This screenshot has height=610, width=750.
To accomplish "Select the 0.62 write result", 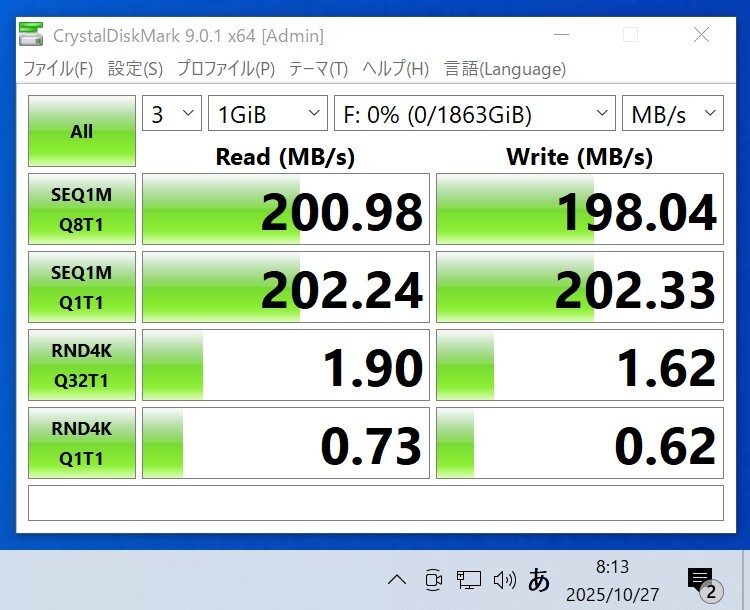I will 580,443.
